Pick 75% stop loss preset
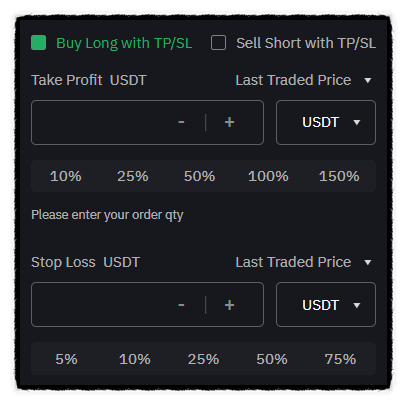The height and width of the screenshot is (405, 407). pos(340,359)
